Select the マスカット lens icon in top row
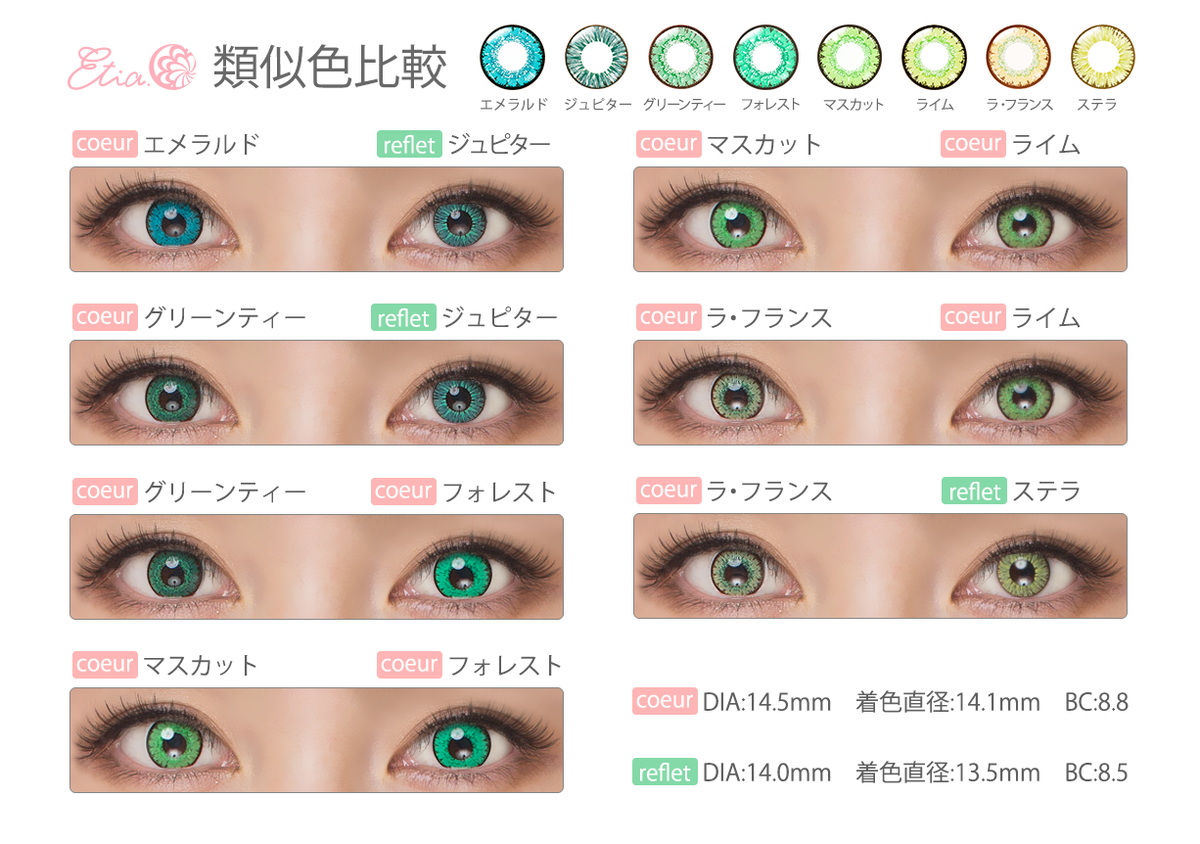Viewport: 1200px width, 844px height. (x=850, y=57)
